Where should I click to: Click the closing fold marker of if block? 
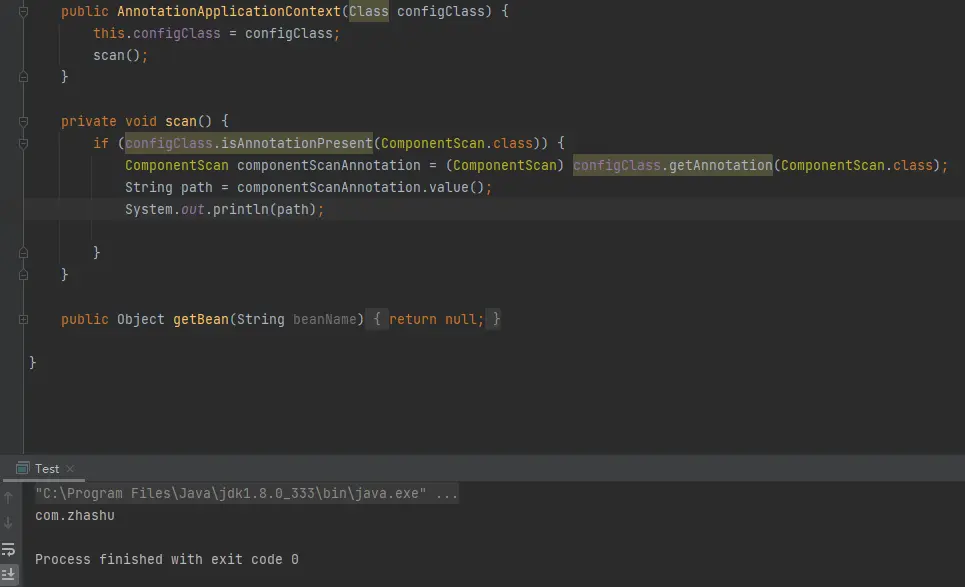coord(23,252)
